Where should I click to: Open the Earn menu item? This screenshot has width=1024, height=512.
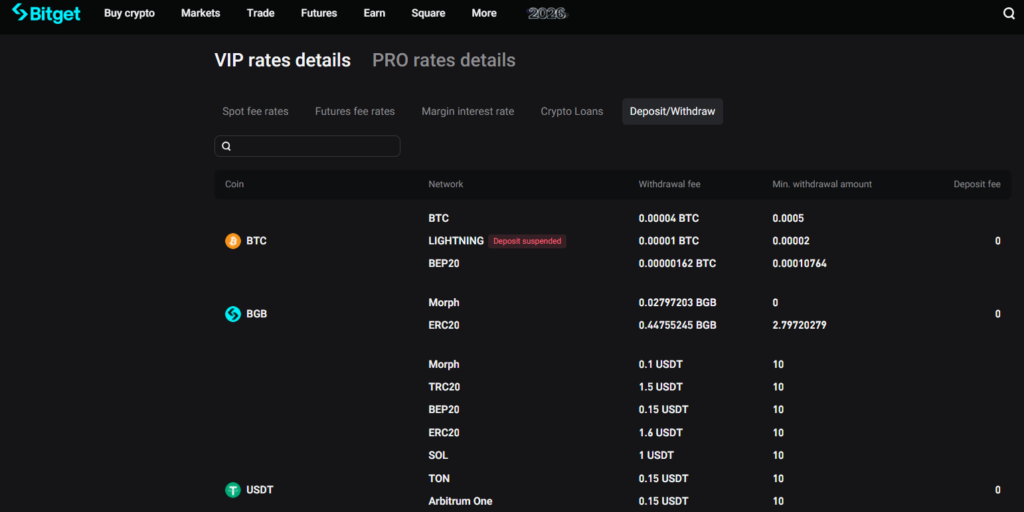click(x=374, y=14)
